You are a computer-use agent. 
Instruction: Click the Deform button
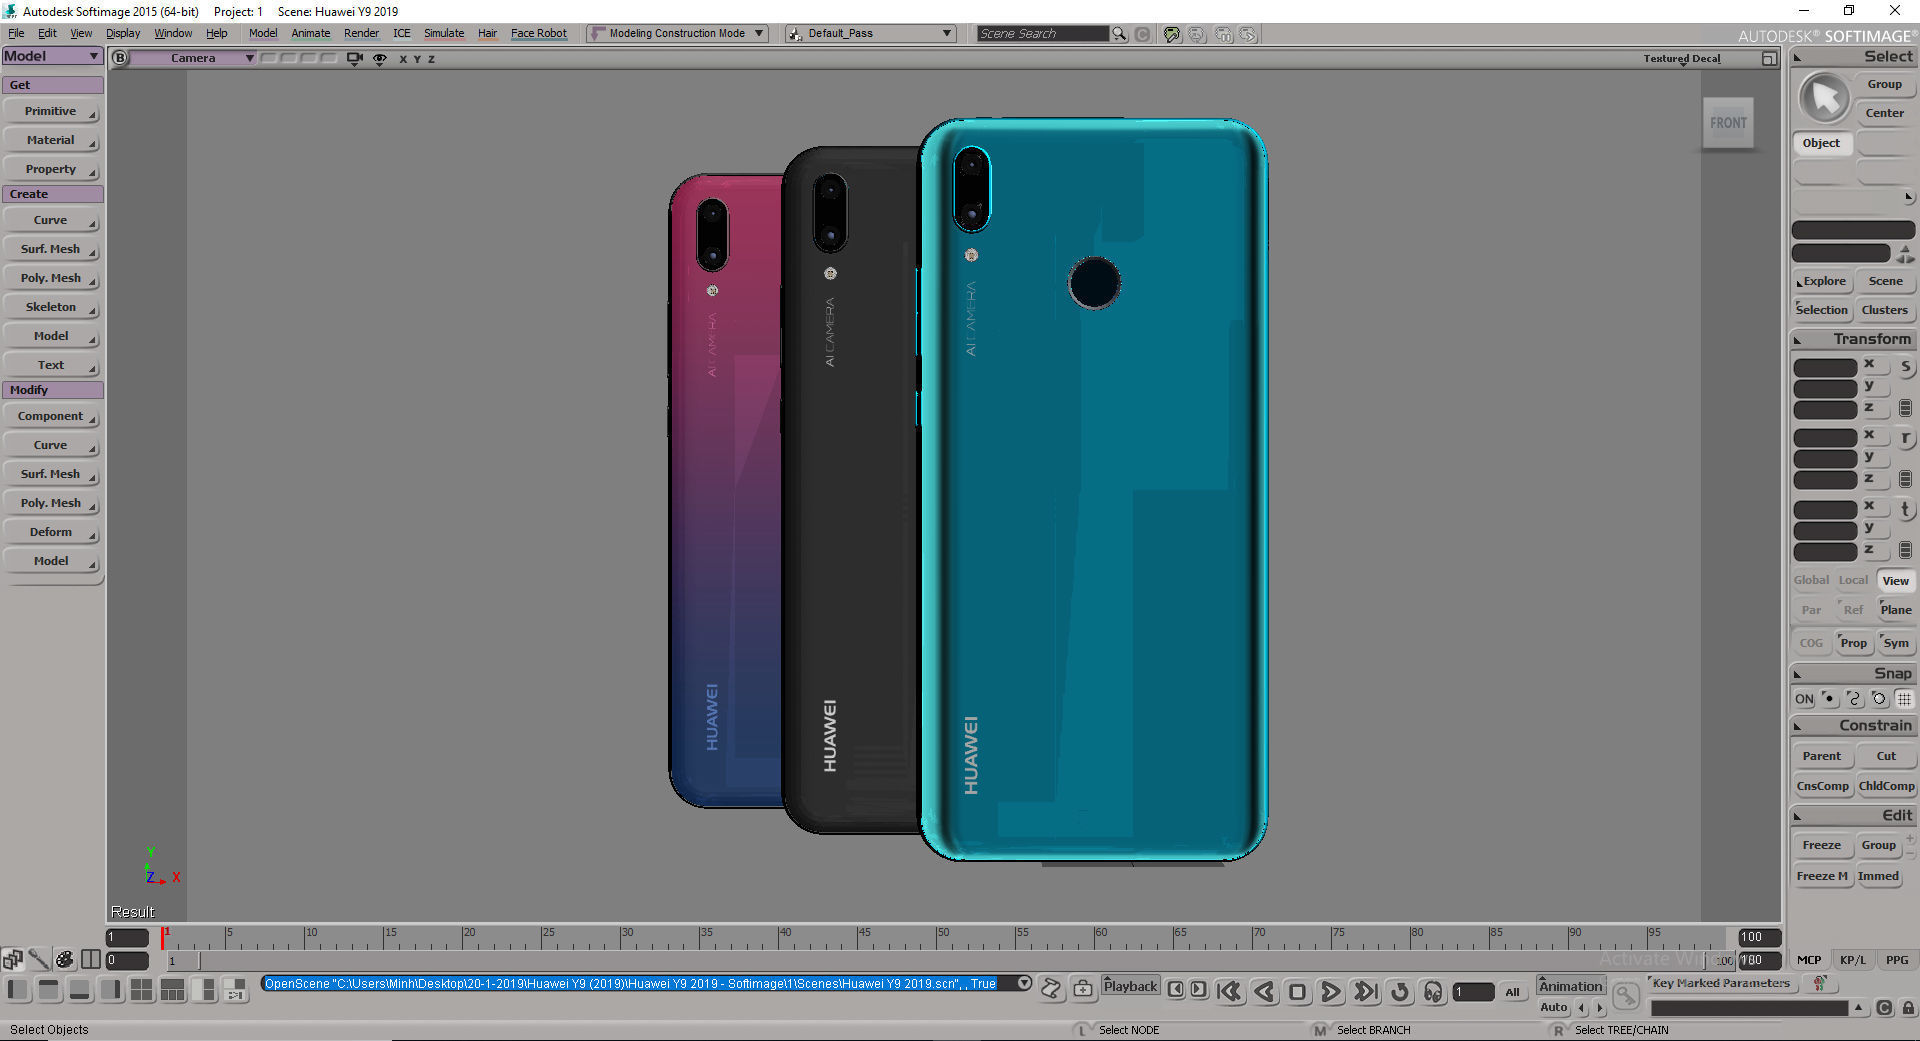[x=51, y=533]
